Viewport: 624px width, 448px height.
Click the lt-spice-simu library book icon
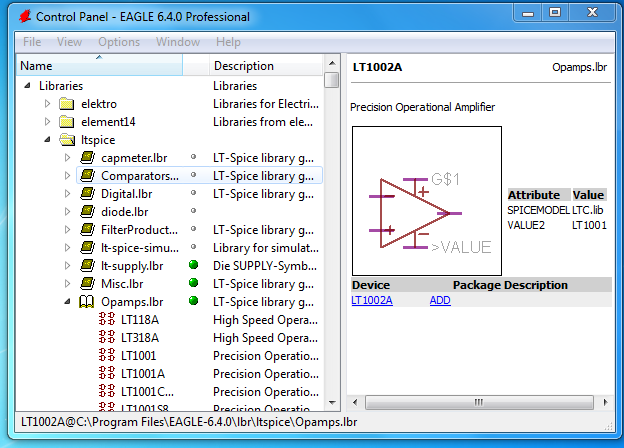[87, 247]
